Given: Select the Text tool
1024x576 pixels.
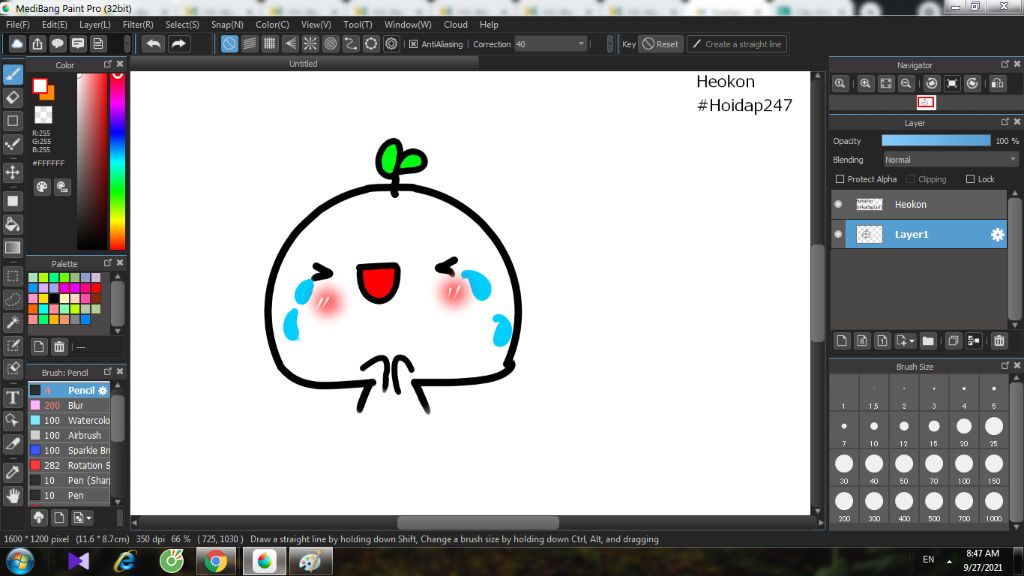Looking at the screenshot, I should tap(12, 398).
